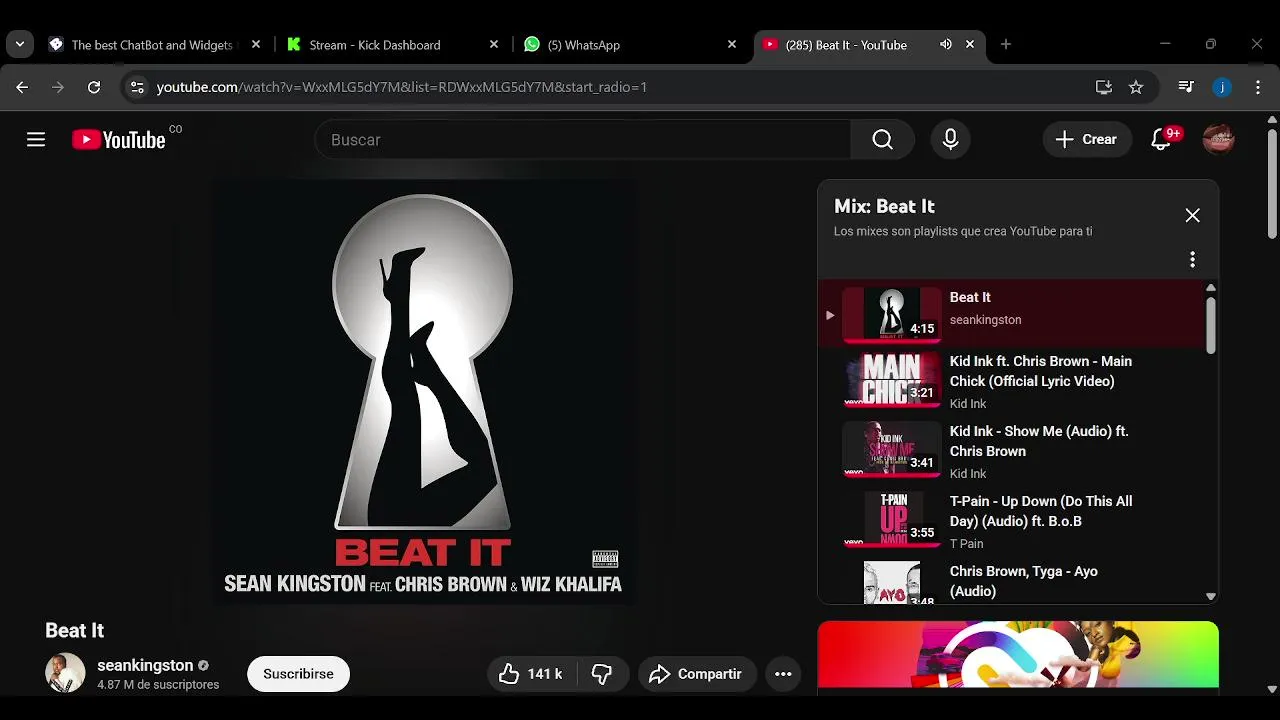The width and height of the screenshot is (1280, 720).
Task: Dislike the Beat It video
Action: coord(602,674)
